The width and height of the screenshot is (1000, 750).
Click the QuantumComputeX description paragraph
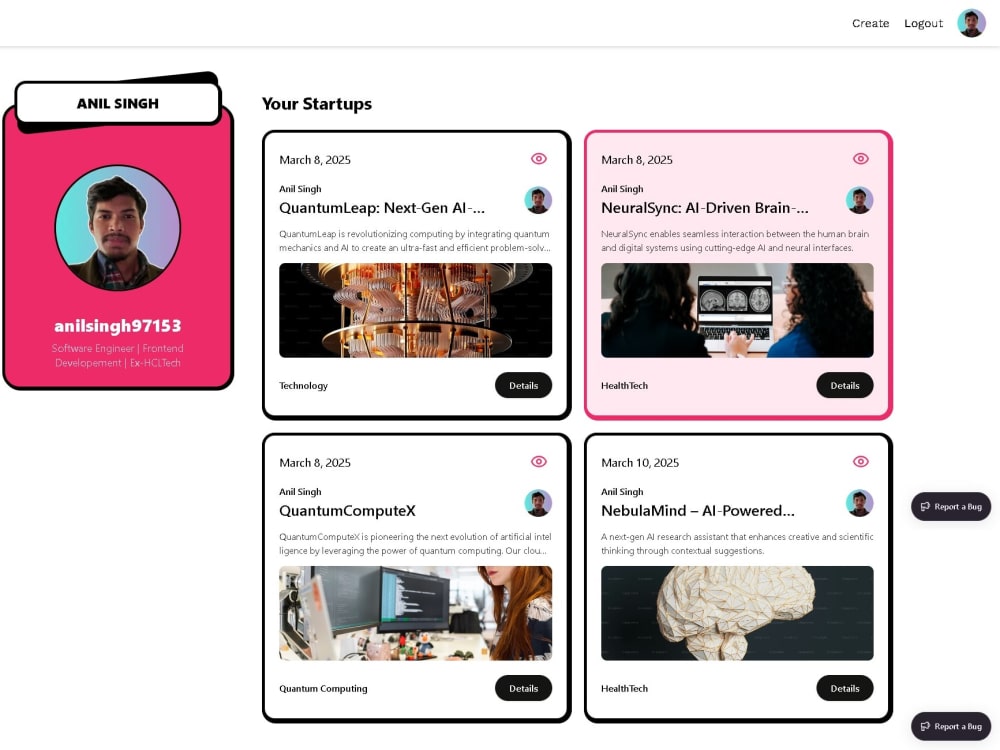(415, 544)
